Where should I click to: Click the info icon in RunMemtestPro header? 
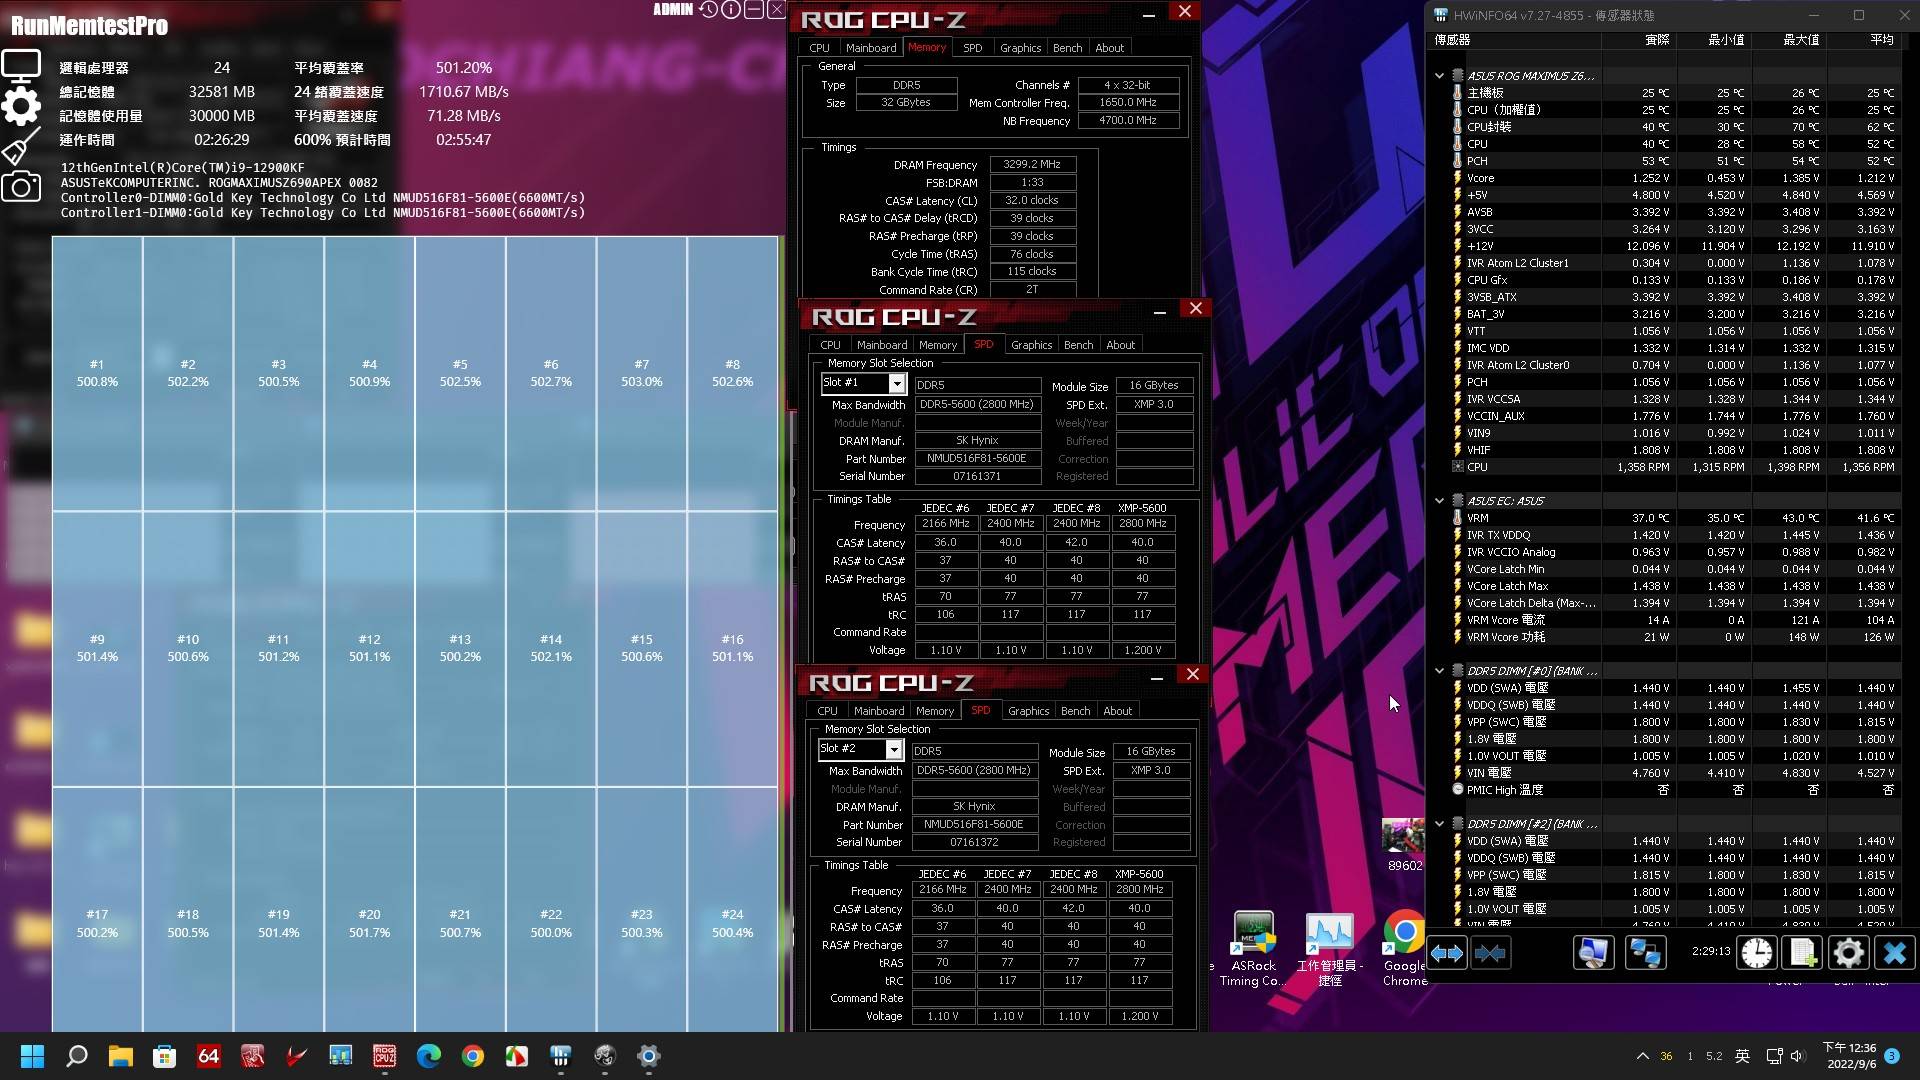pos(731,10)
